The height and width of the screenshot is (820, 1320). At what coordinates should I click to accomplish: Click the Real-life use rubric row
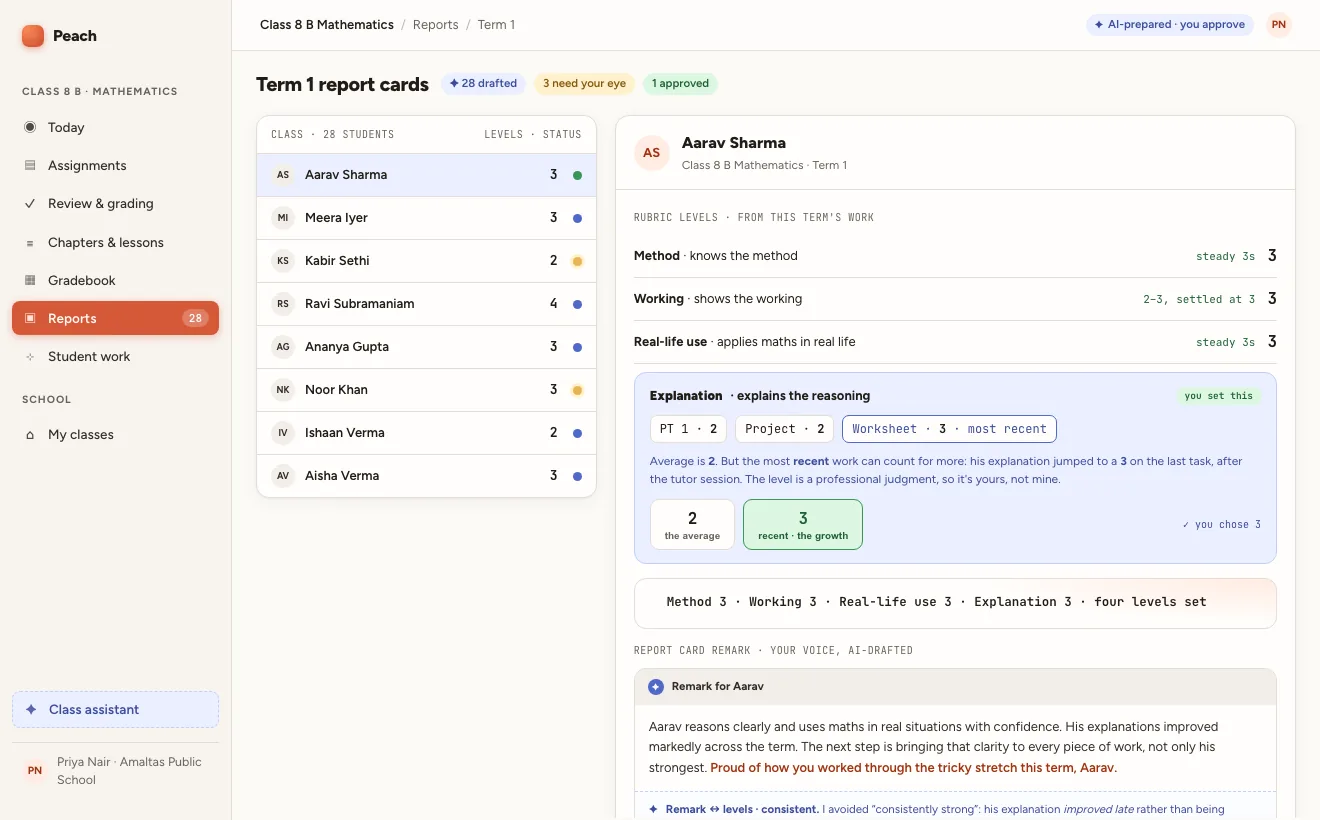[x=955, y=342]
